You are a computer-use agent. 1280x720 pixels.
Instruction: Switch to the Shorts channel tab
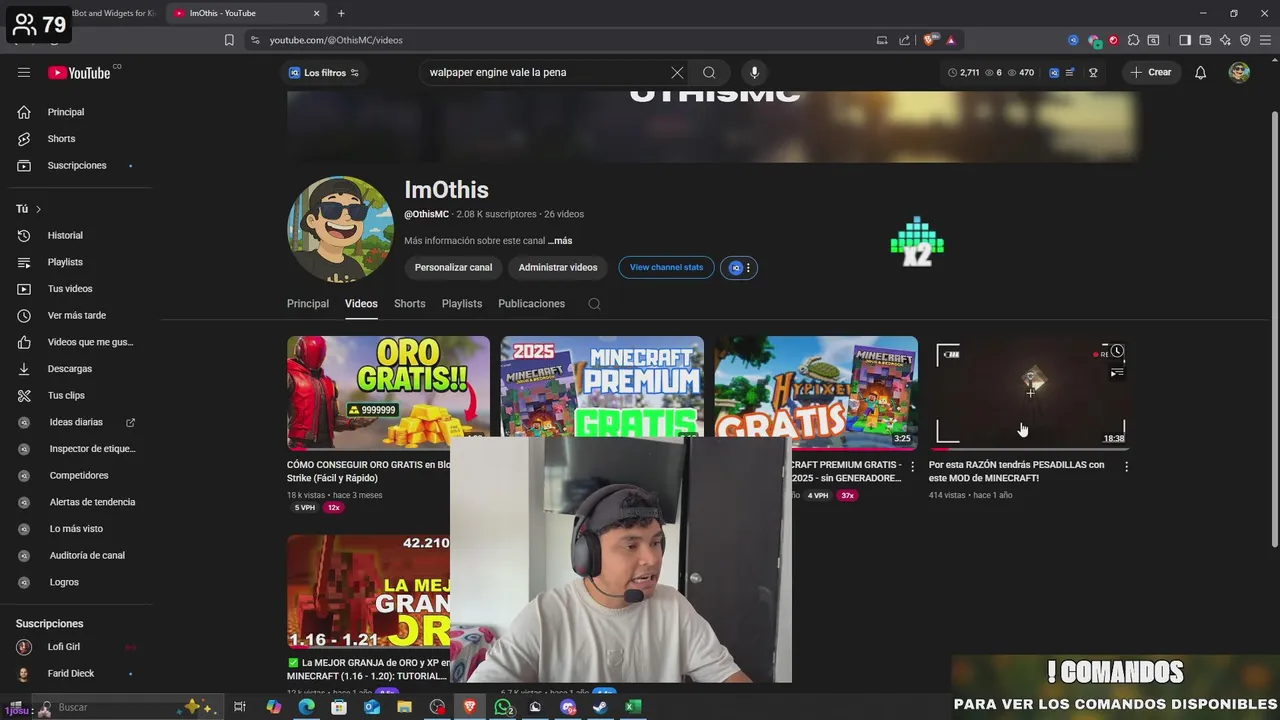point(409,304)
